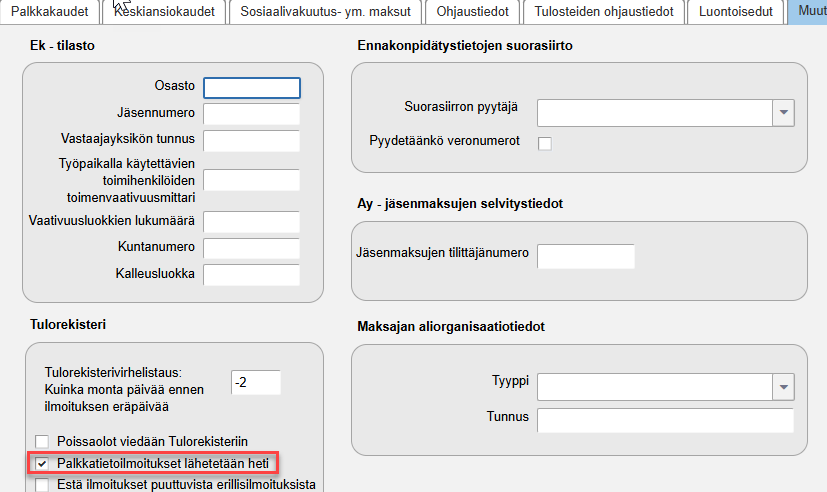
Task: Focus the Kuntanumero input field
Action: 252,248
